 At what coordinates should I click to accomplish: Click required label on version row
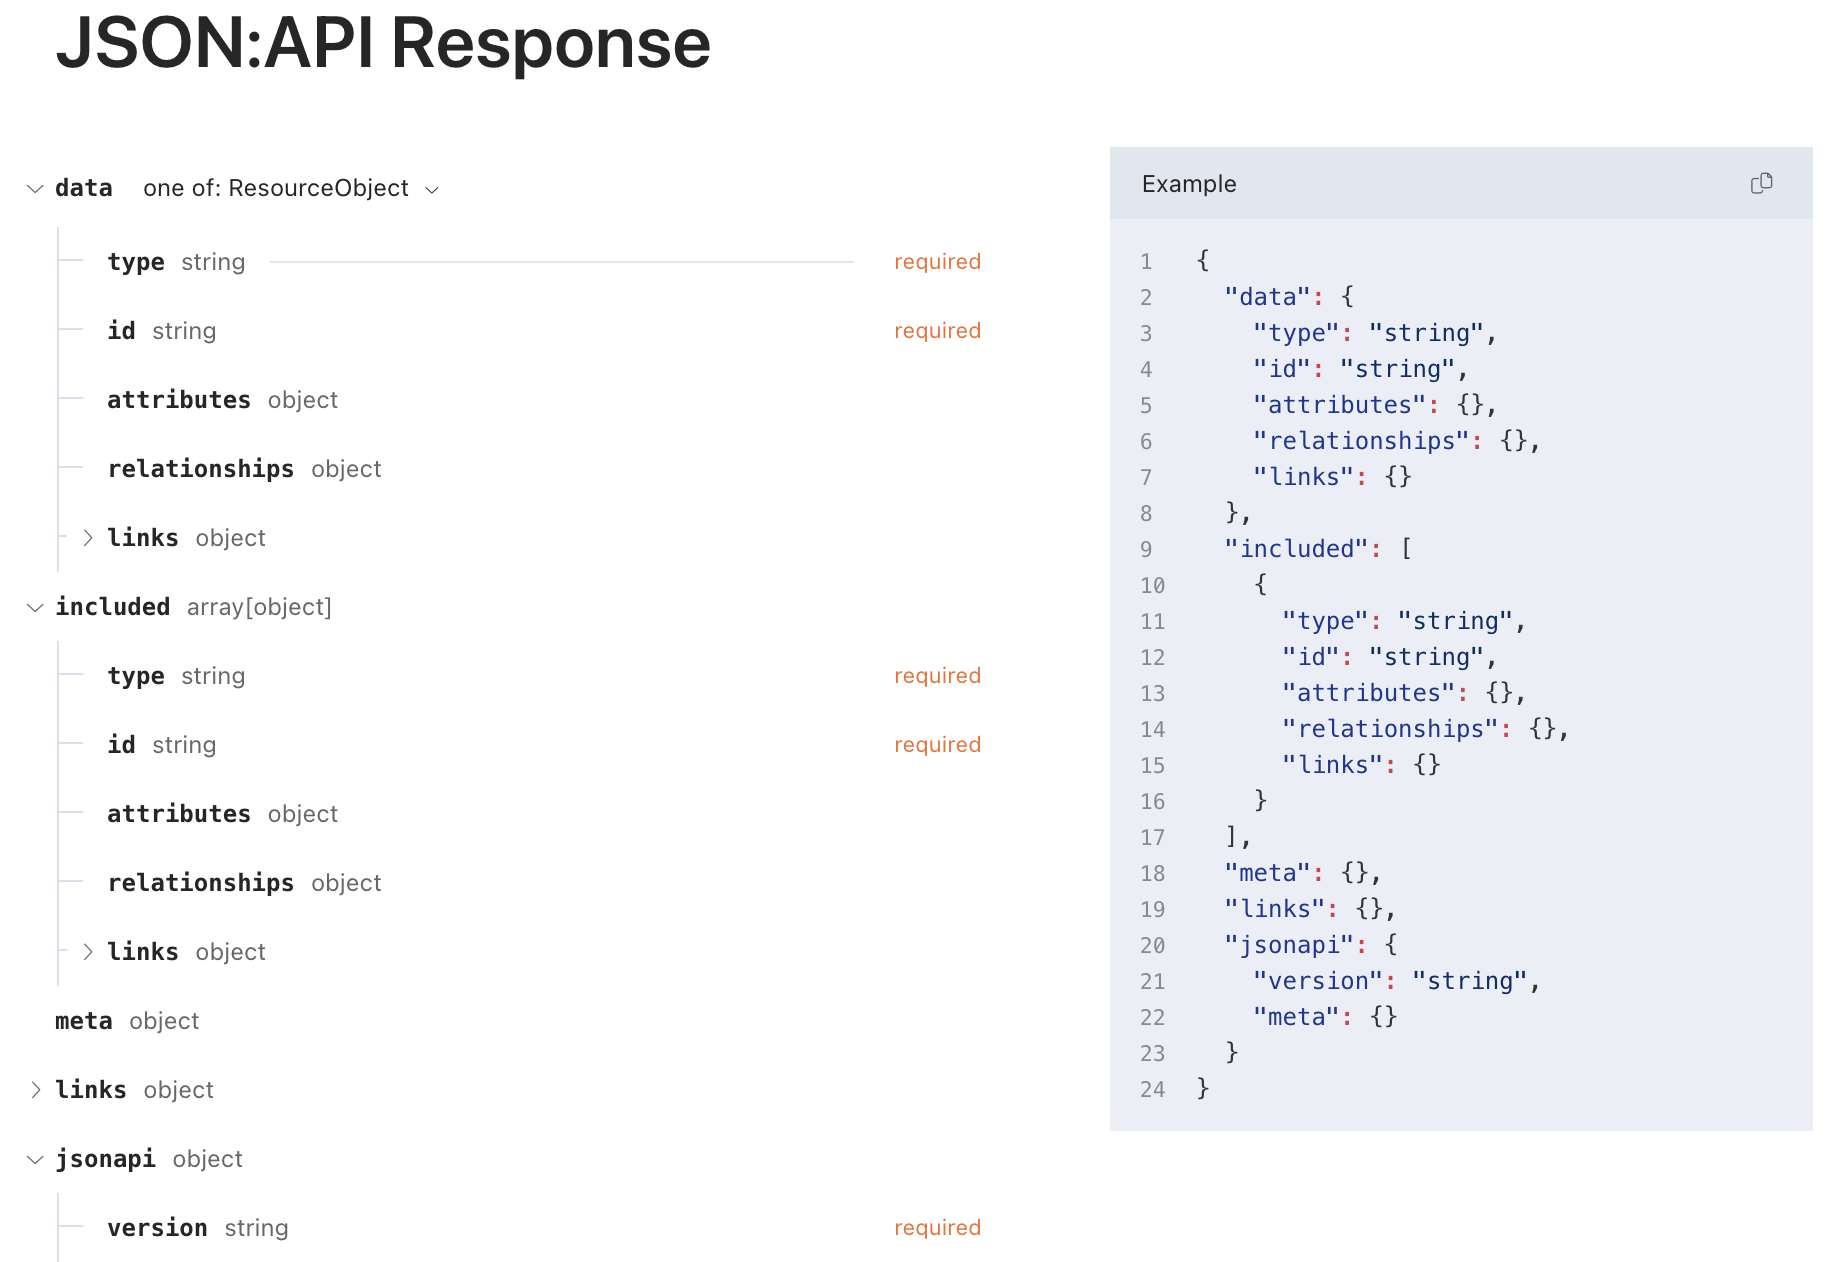tap(937, 1228)
